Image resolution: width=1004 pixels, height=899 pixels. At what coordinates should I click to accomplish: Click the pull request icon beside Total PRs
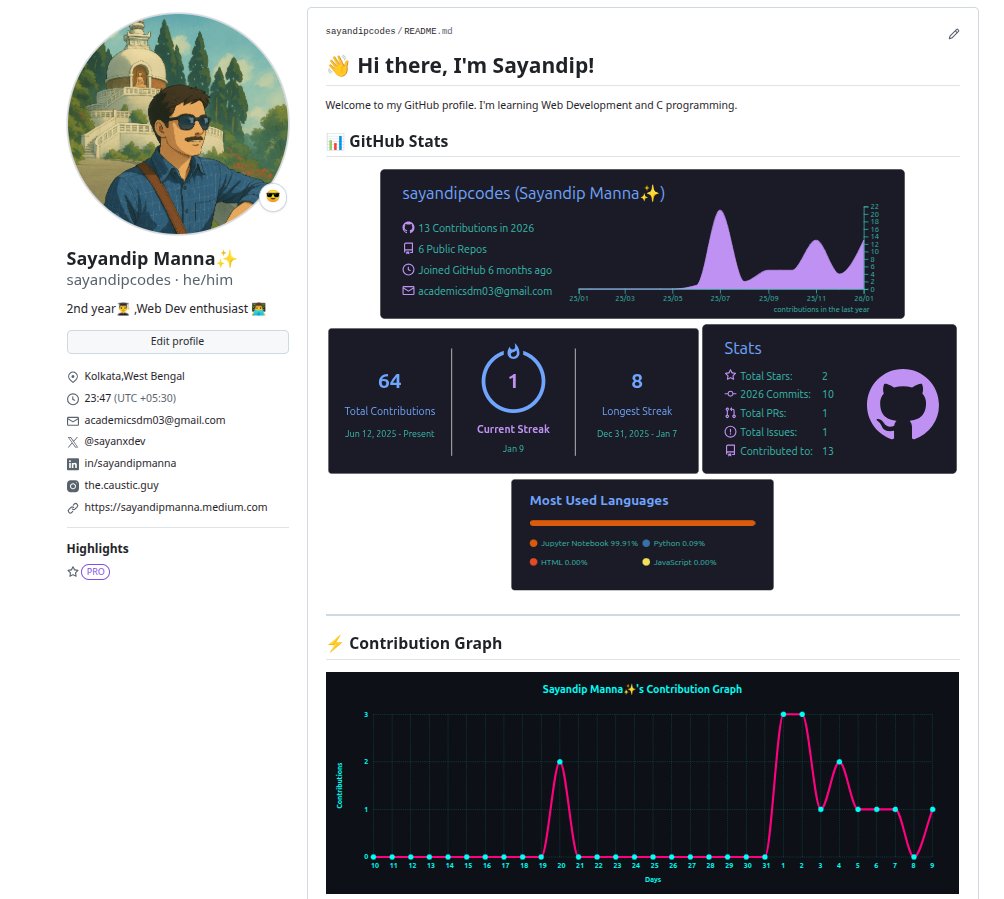(730, 413)
